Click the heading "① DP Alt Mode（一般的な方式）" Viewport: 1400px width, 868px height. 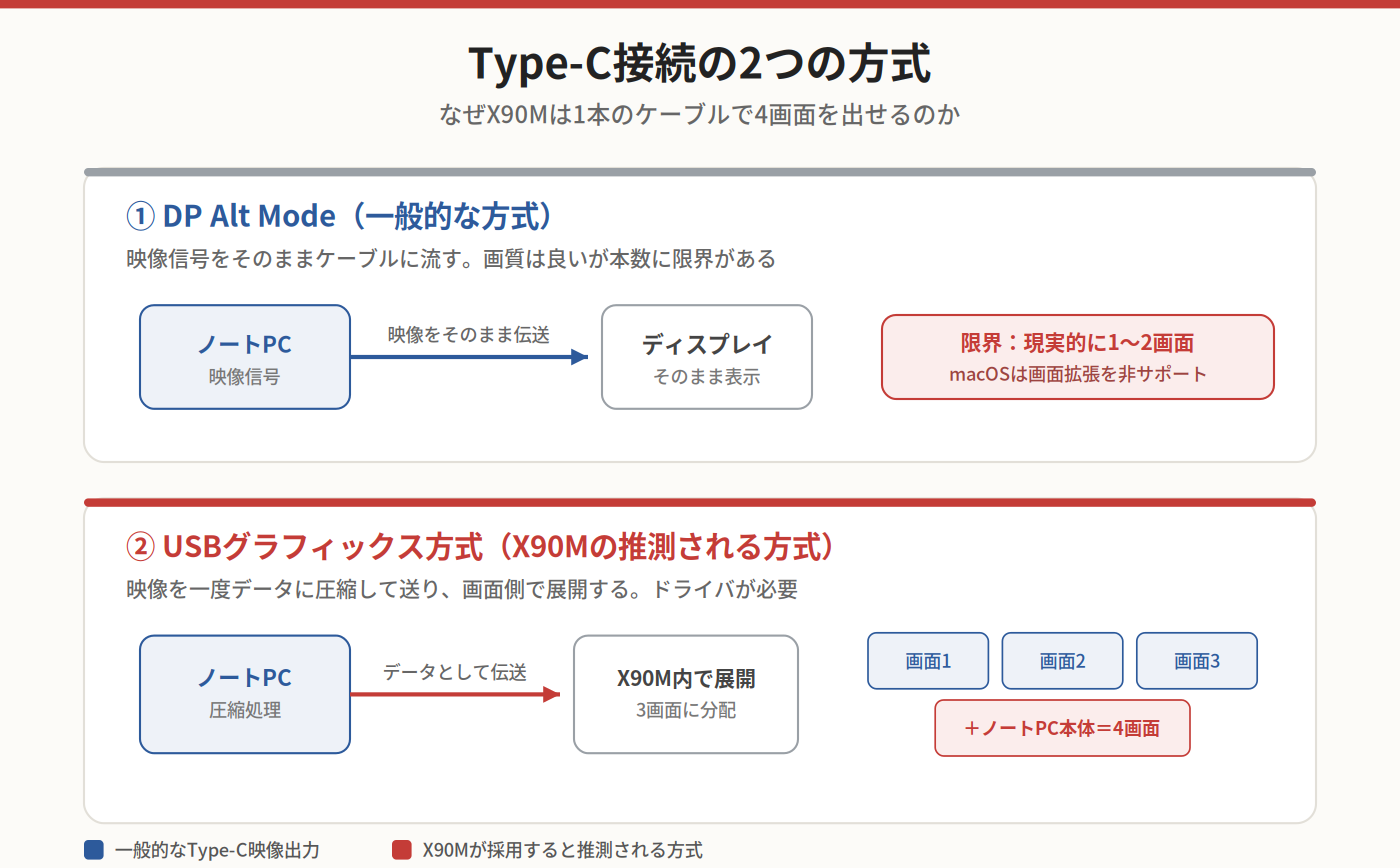click(340, 216)
